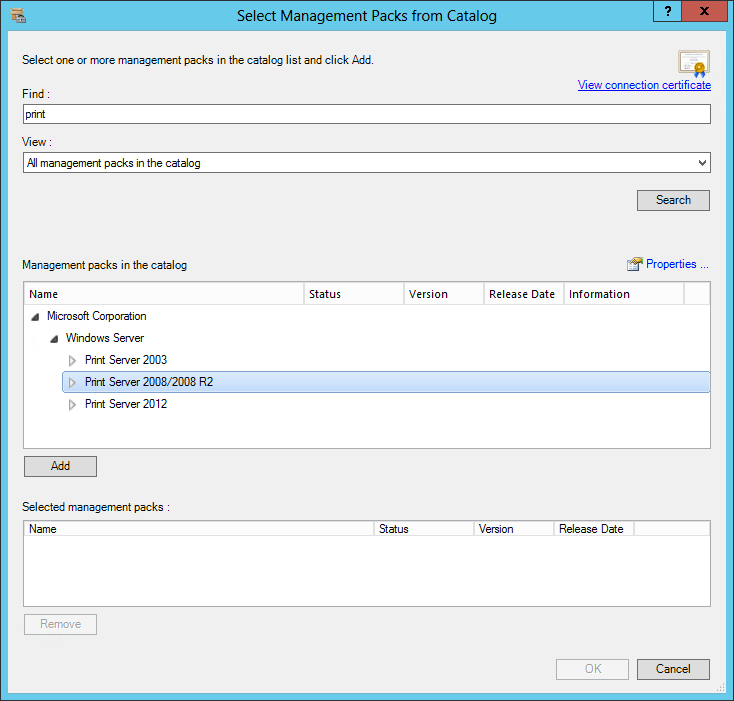The image size is (734, 701).
Task: Sort catalog list by Version column
Action: 444,294
